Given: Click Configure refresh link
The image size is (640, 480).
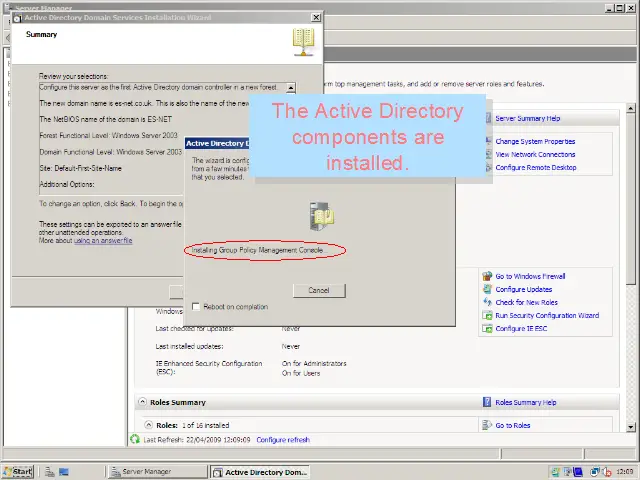Looking at the screenshot, I should tap(283, 440).
